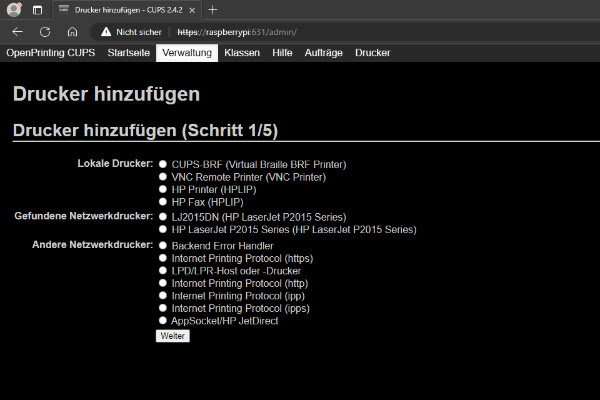Select the LJ2015DN network printer radio
This screenshot has width=600, height=400.
click(x=163, y=217)
